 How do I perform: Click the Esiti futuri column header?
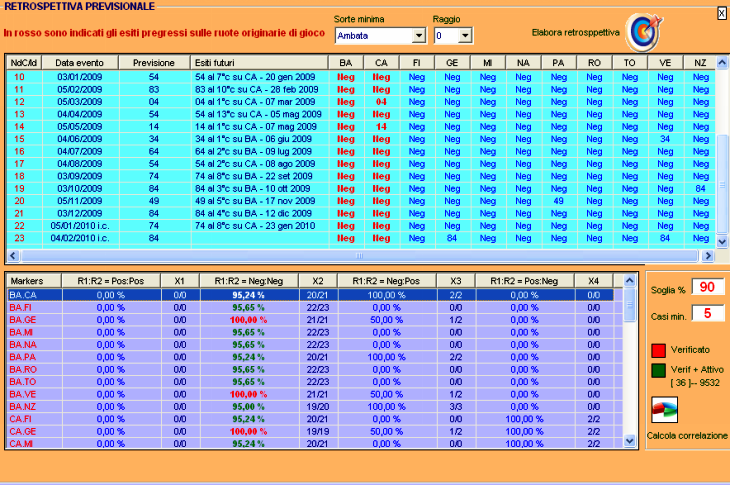tap(259, 63)
